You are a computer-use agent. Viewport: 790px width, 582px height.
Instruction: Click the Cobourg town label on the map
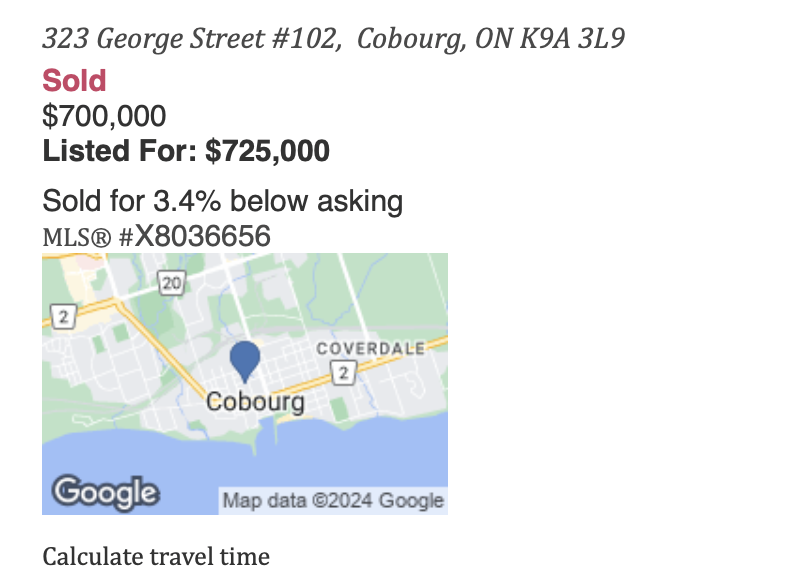(255, 401)
